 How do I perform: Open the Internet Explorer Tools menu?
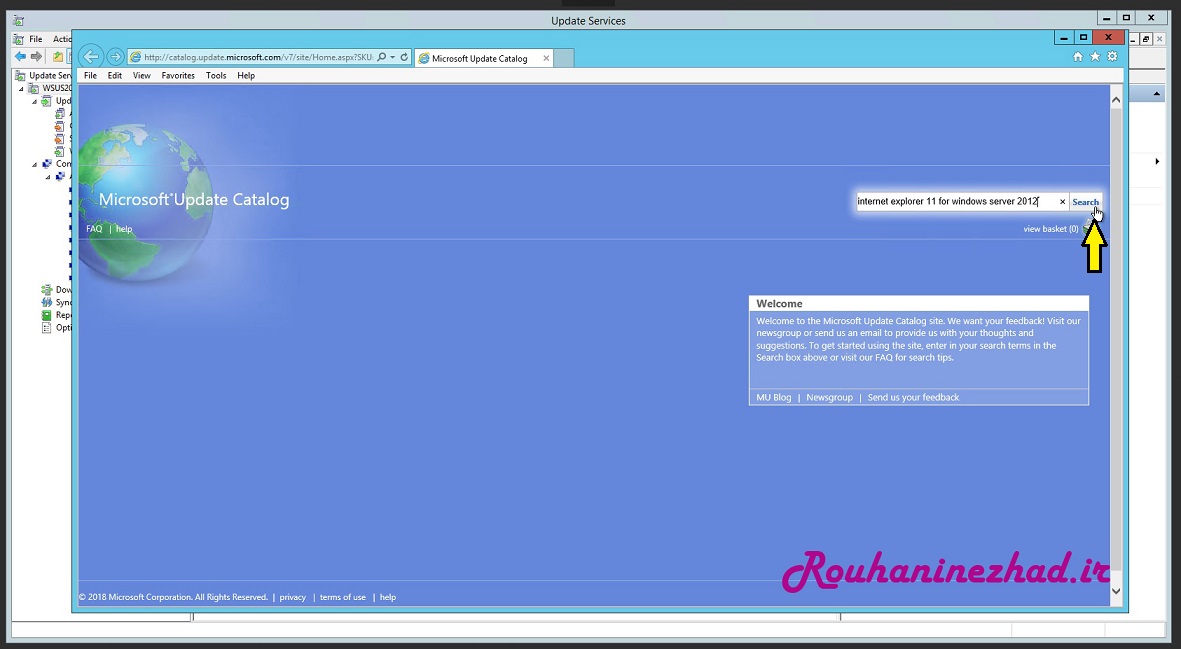(x=216, y=75)
